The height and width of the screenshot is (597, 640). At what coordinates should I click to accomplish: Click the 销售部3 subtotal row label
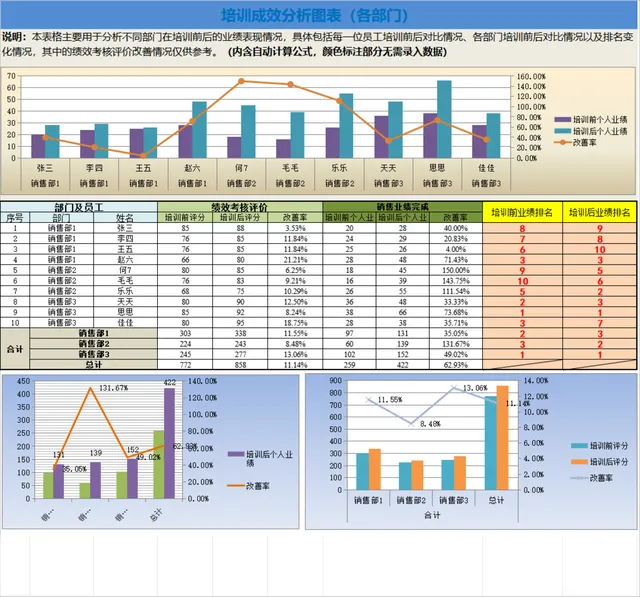tap(93, 354)
